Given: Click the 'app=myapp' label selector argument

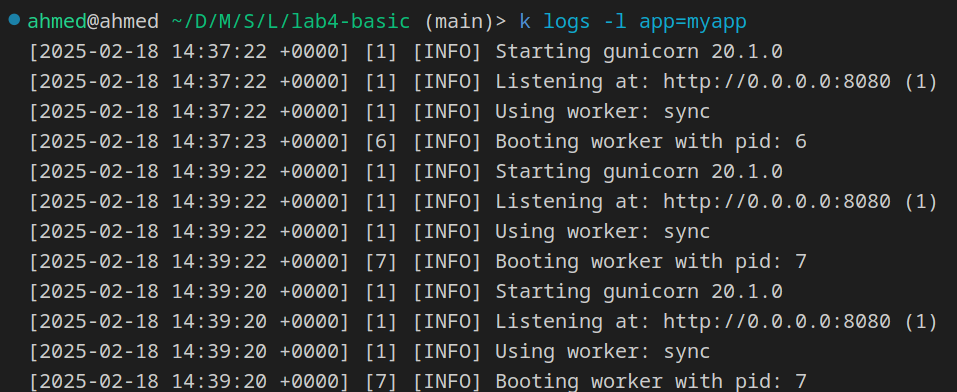Looking at the screenshot, I should [x=692, y=22].
